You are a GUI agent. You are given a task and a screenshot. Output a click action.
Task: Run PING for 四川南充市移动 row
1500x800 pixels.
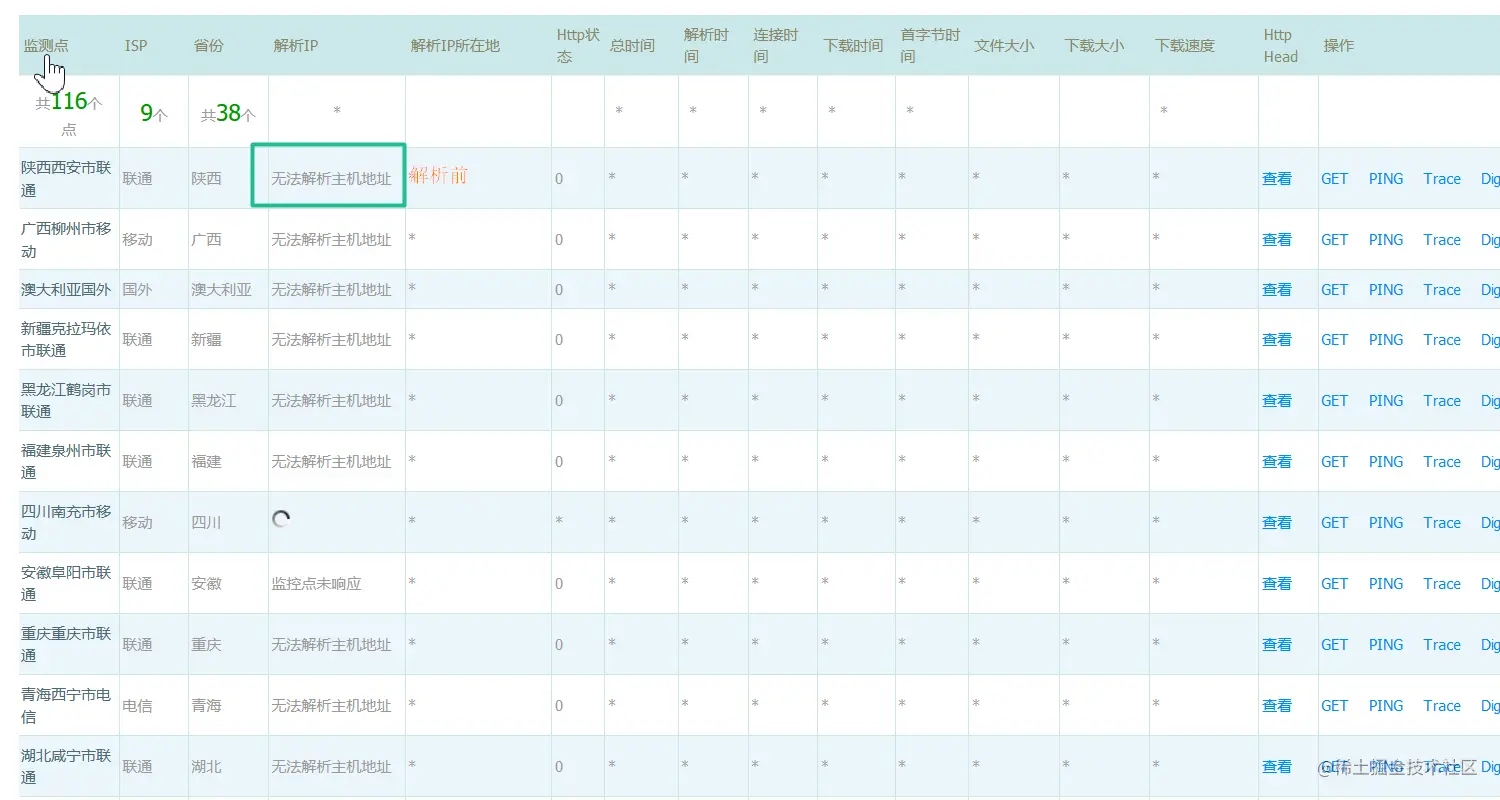[1386, 523]
